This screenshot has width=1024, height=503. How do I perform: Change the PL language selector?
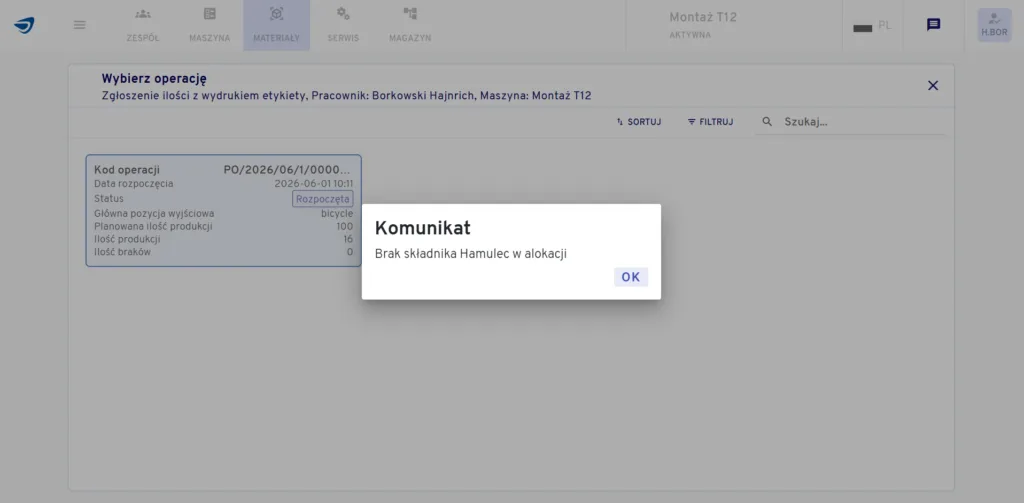click(x=872, y=26)
